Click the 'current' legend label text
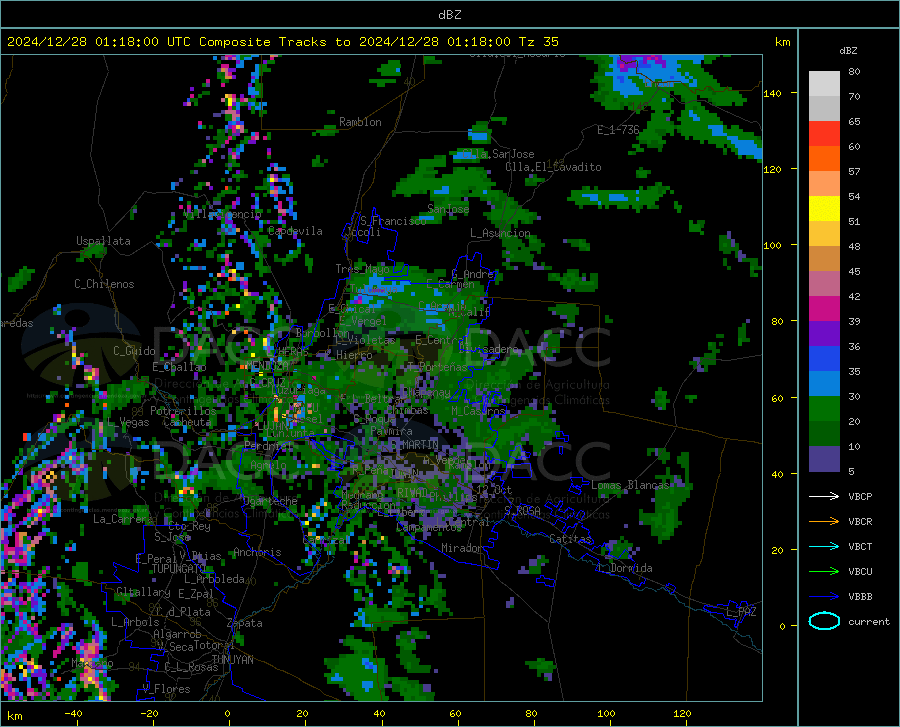 click(x=869, y=621)
